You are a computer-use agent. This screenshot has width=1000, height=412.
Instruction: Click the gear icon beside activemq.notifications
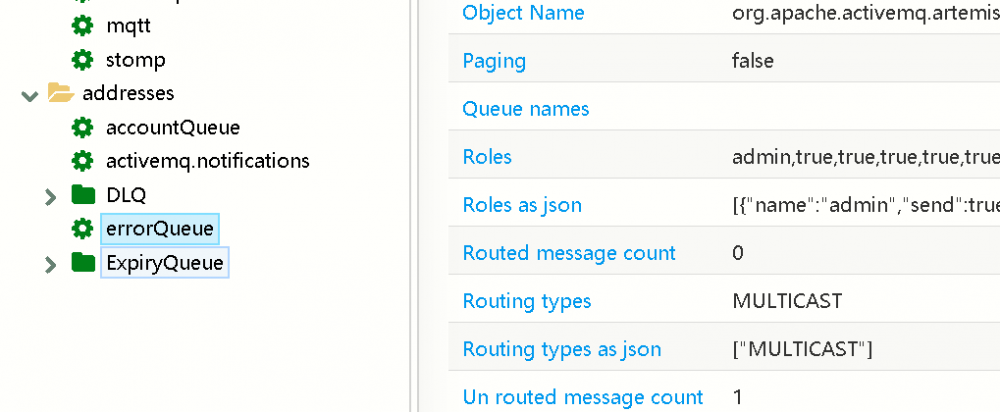coord(83,161)
